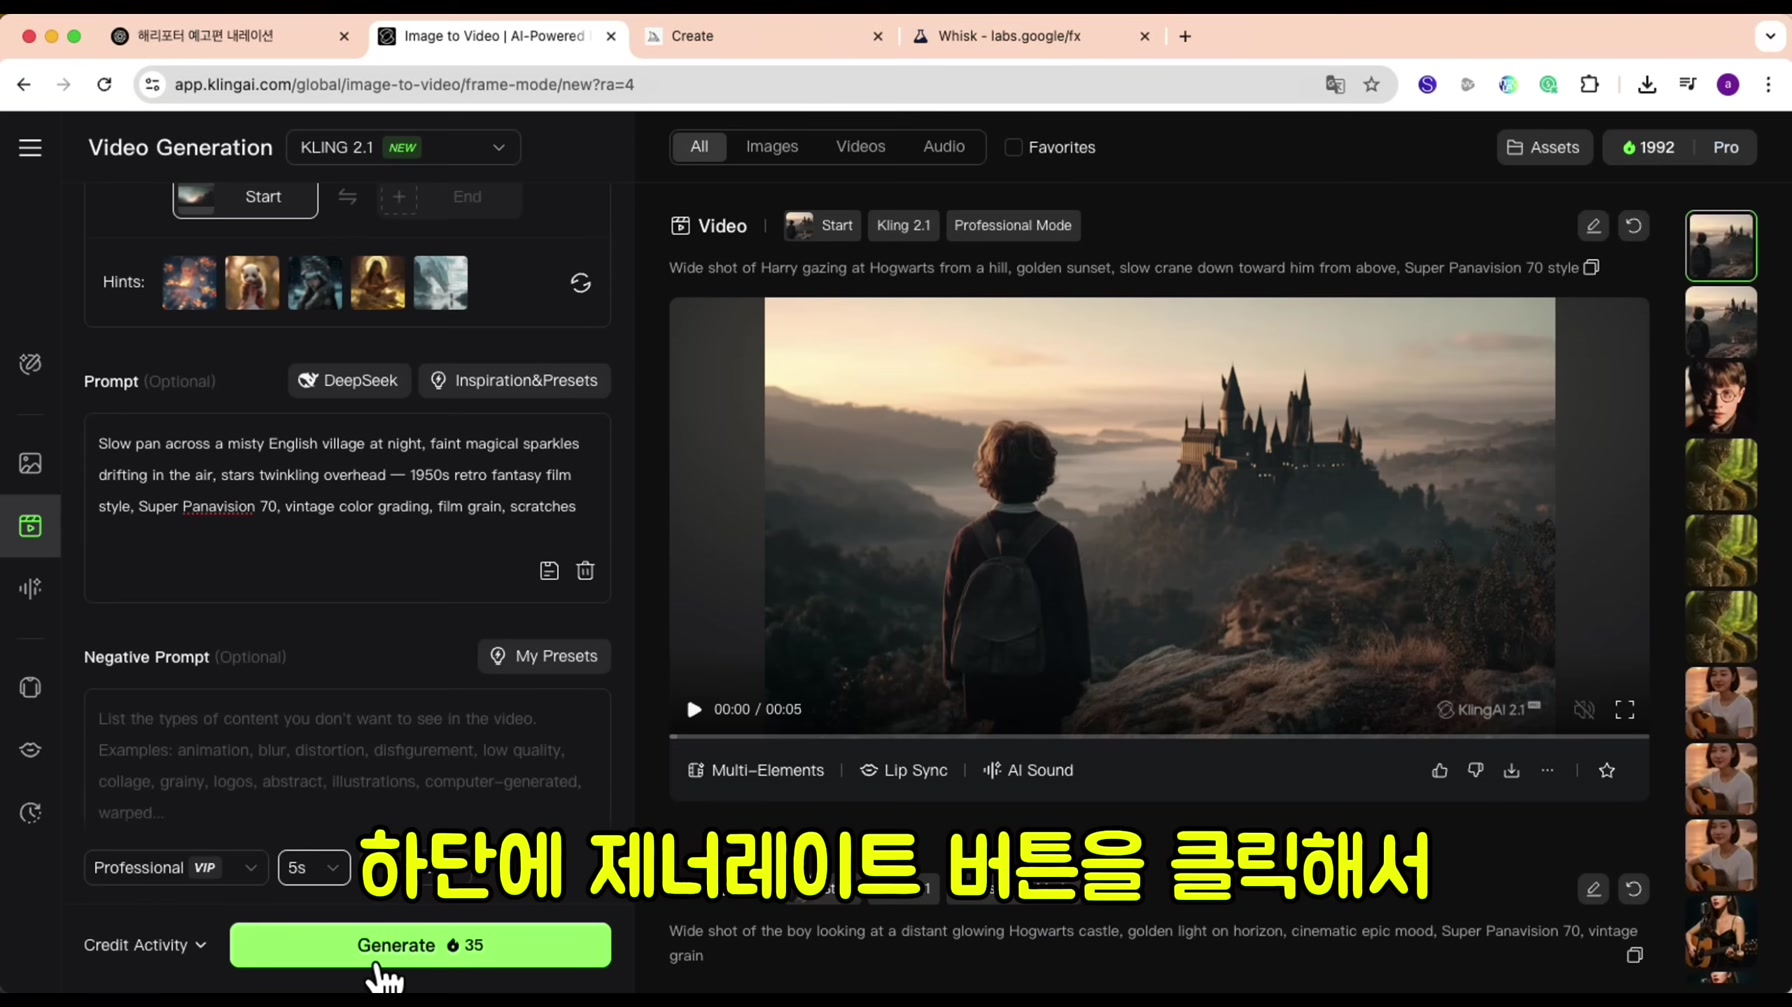Bookmark this page with the star icon
1792x1007 pixels.
tap(1372, 85)
